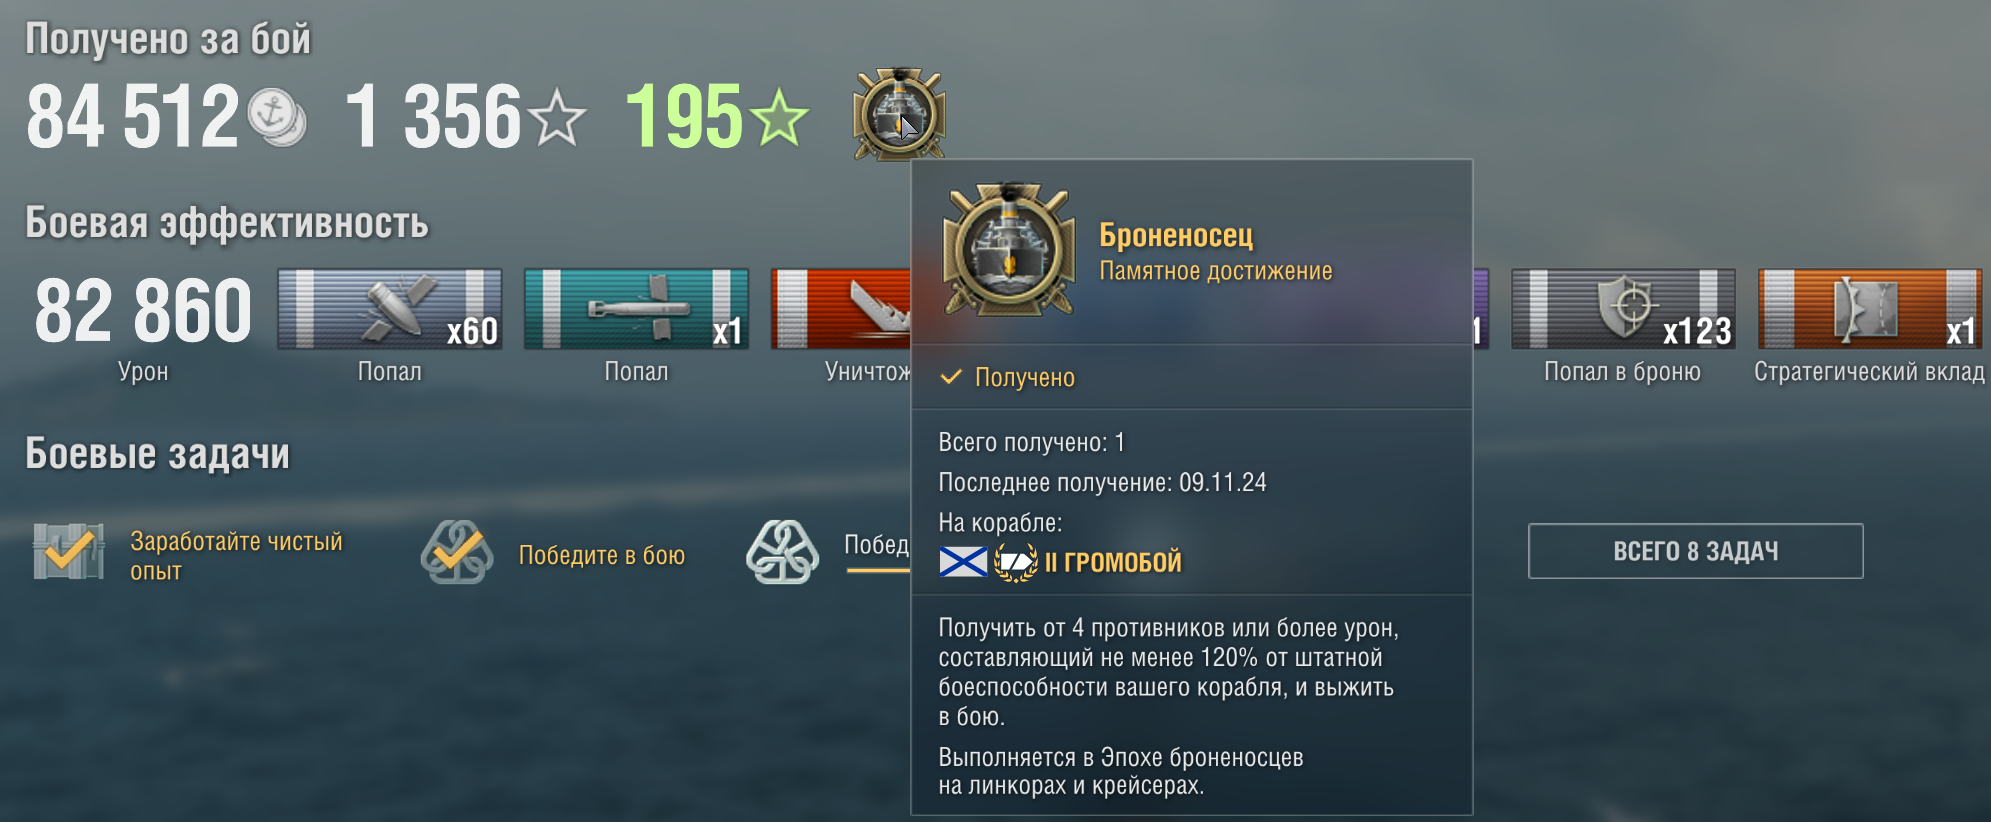The height and width of the screenshot is (822, 1991).
Task: Open the completed Заработайте чистый опыт task icon
Action: (68, 551)
